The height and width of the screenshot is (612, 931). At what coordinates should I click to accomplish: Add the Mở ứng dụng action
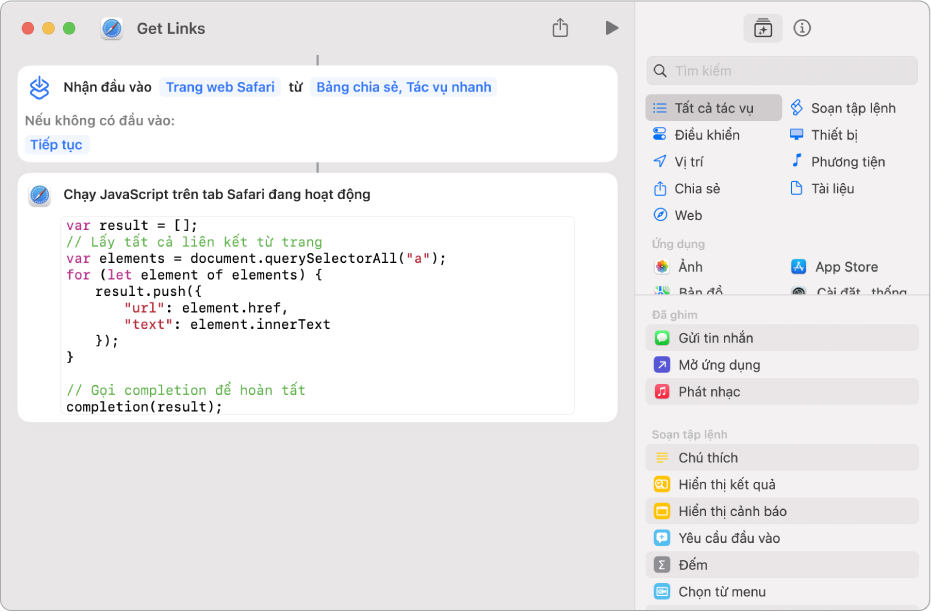[782, 364]
